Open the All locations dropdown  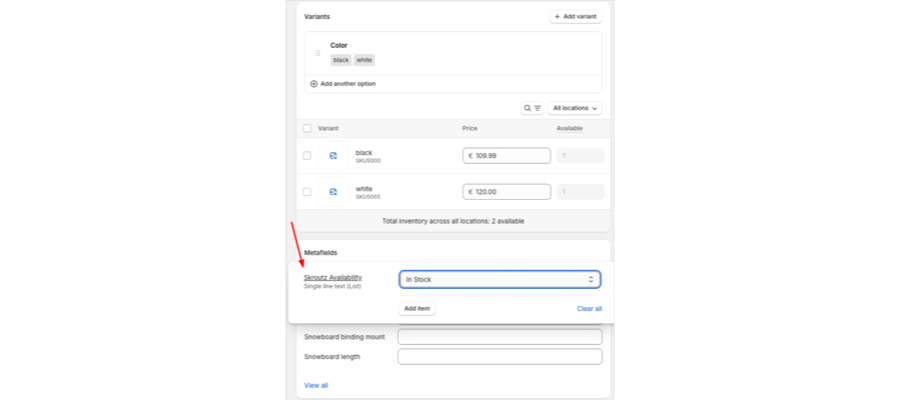click(x=575, y=108)
